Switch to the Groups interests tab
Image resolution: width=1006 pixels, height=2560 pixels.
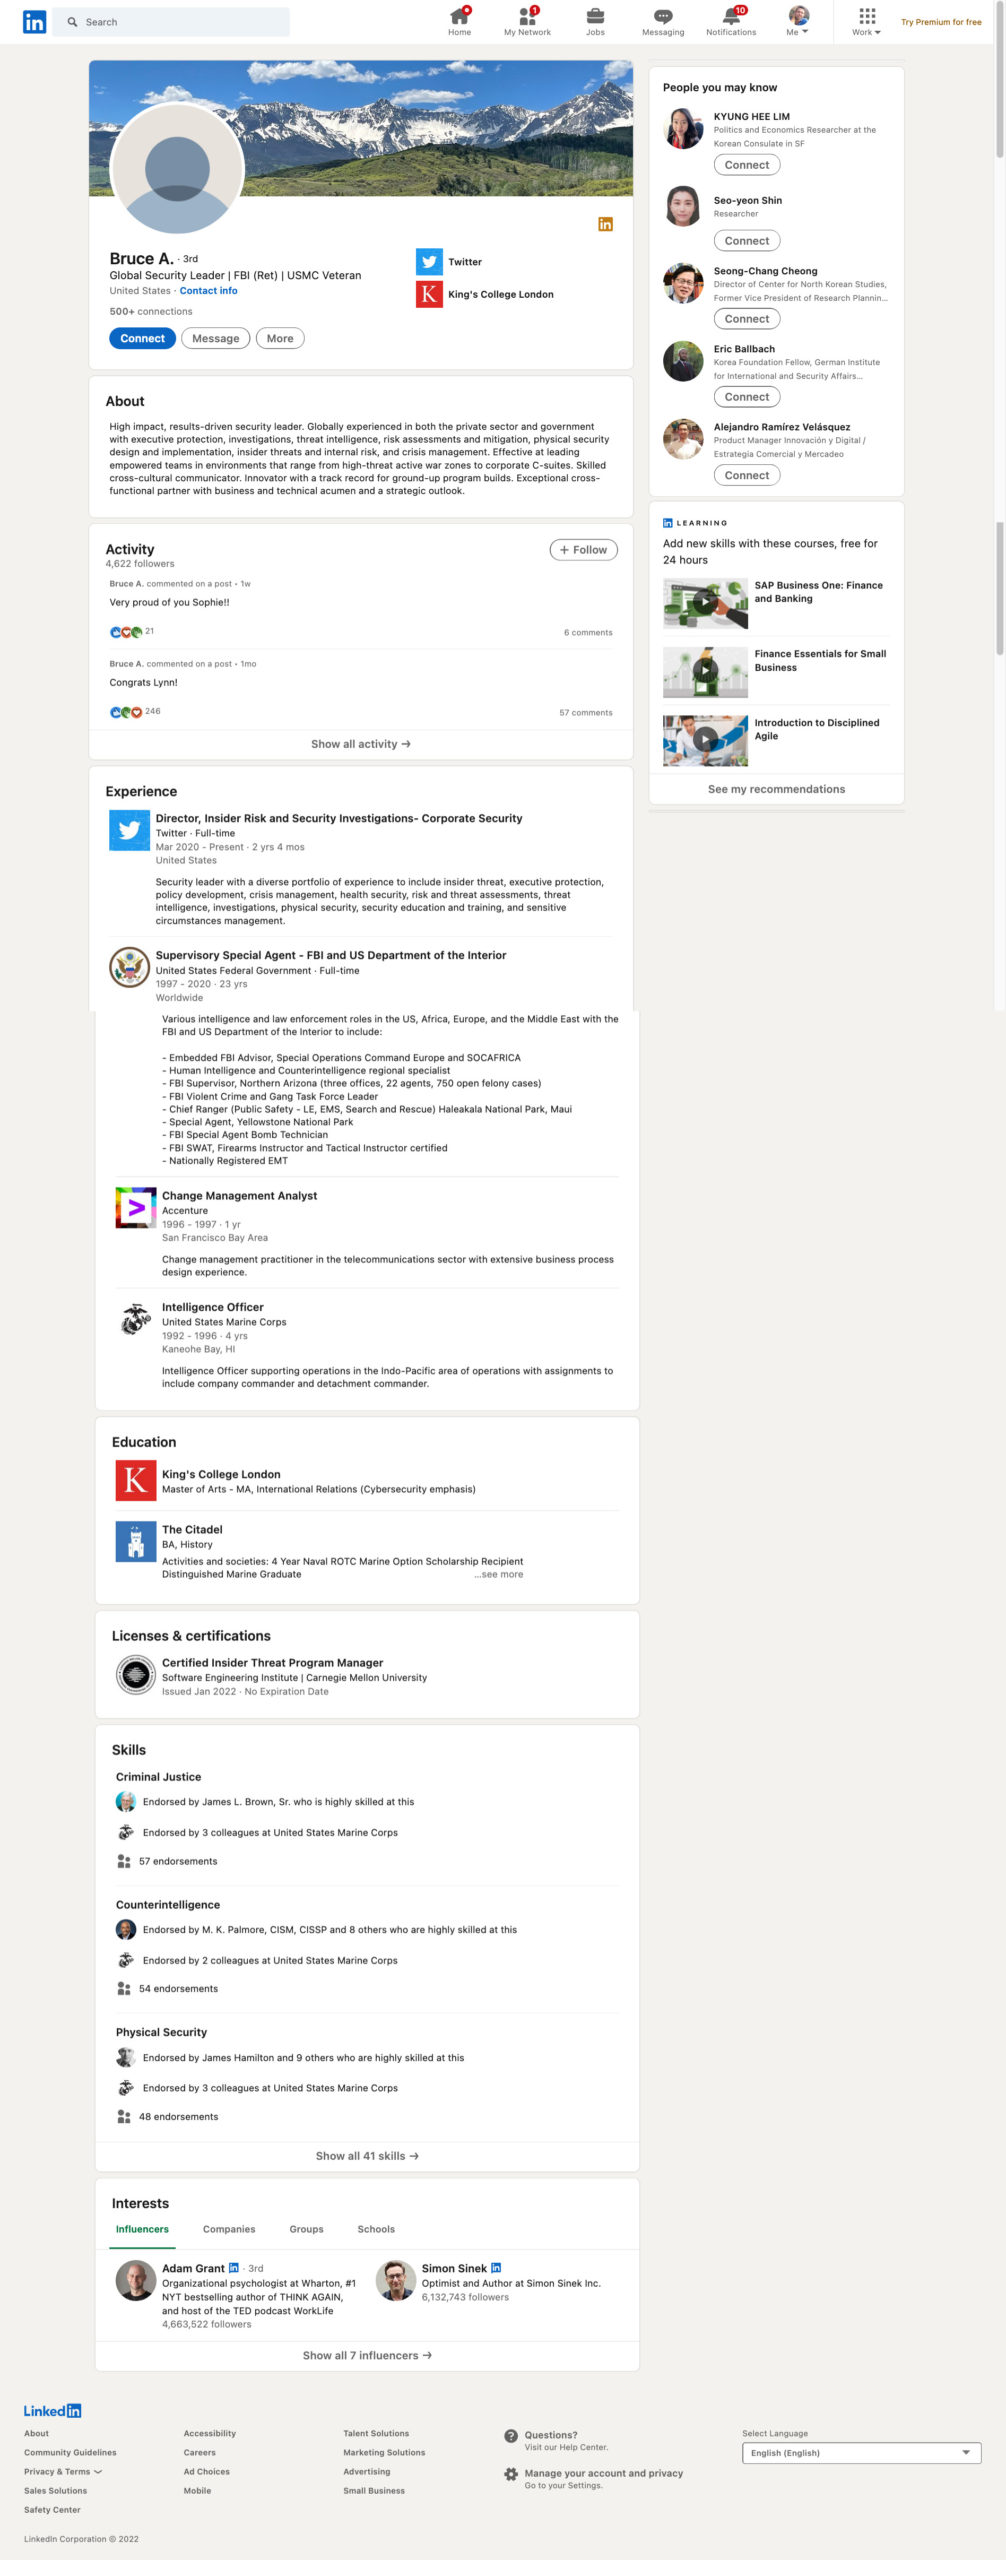coord(306,2229)
